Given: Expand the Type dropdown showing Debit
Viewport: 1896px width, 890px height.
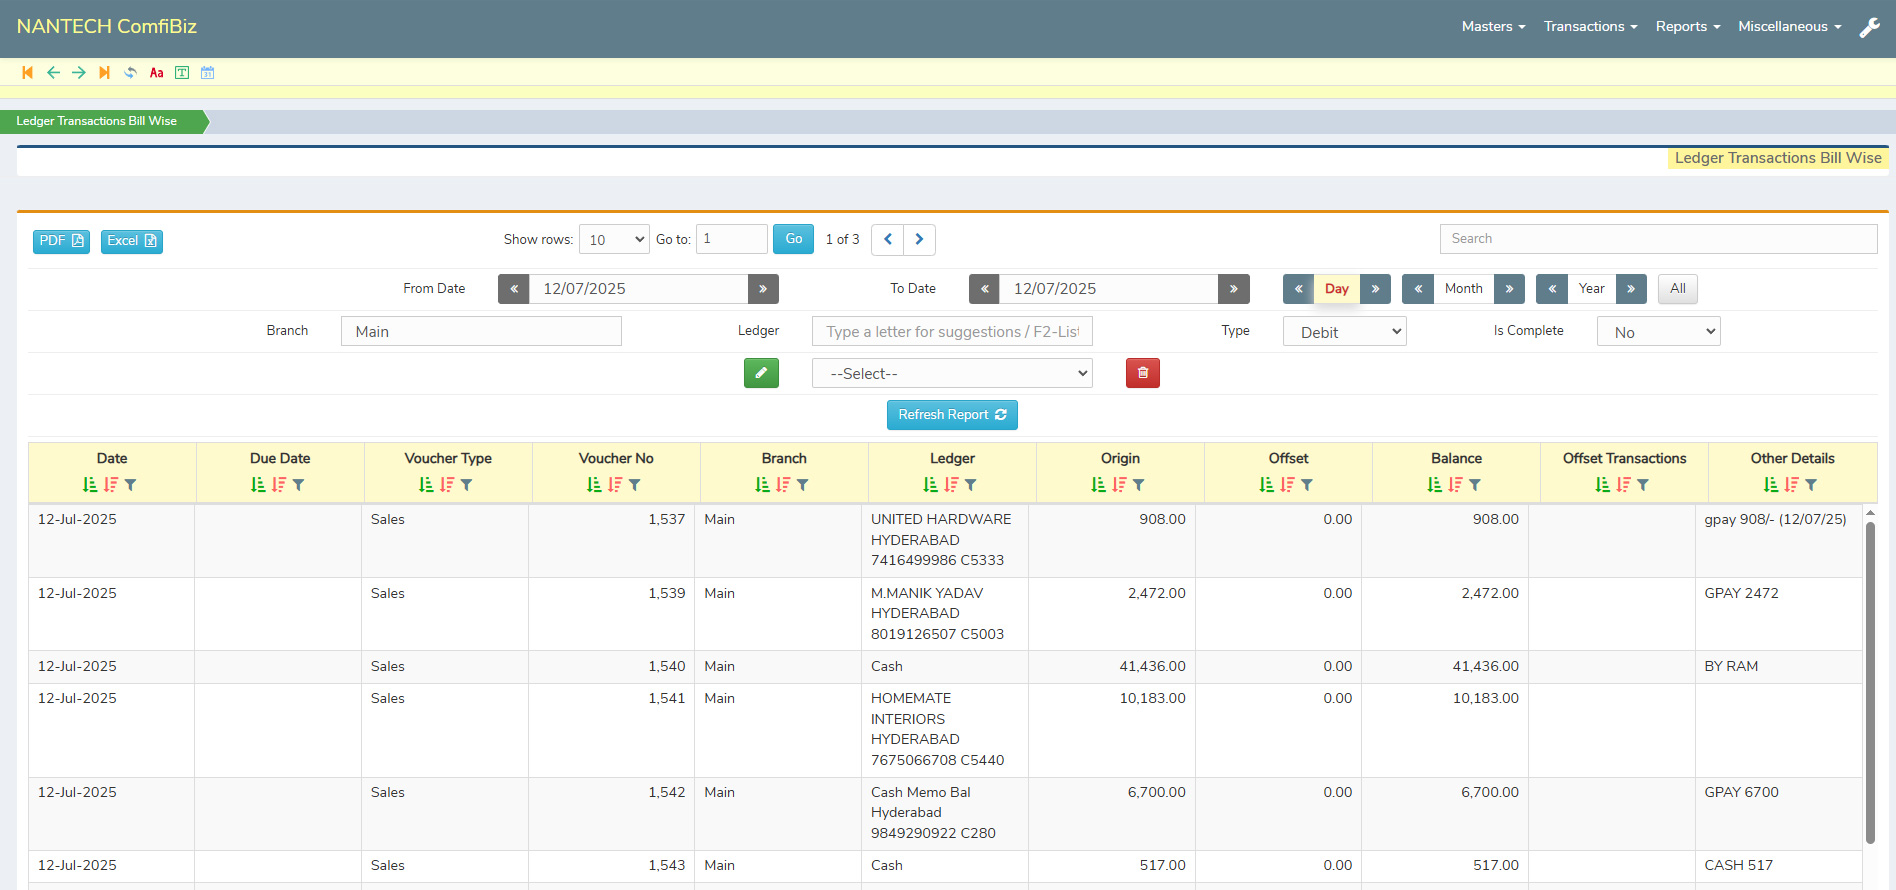Looking at the screenshot, I should 1344,332.
